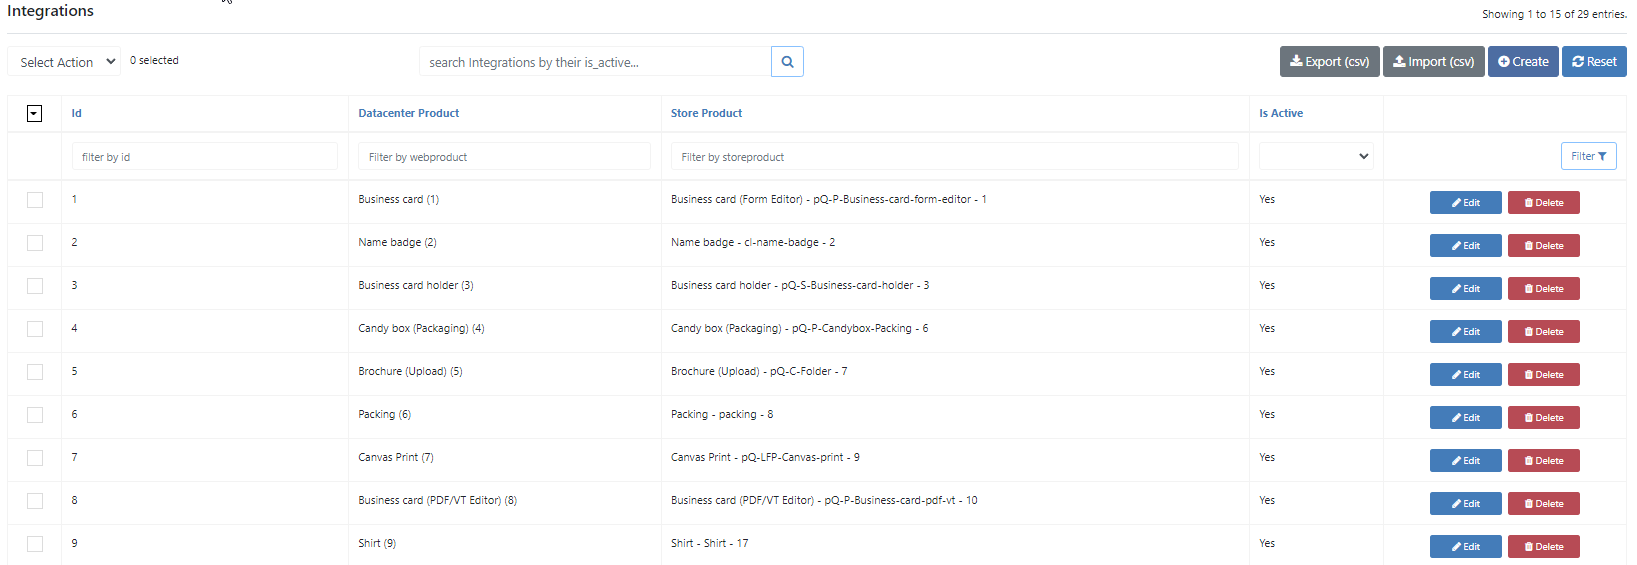Apply filters with the Filter funnel button

1588,156
